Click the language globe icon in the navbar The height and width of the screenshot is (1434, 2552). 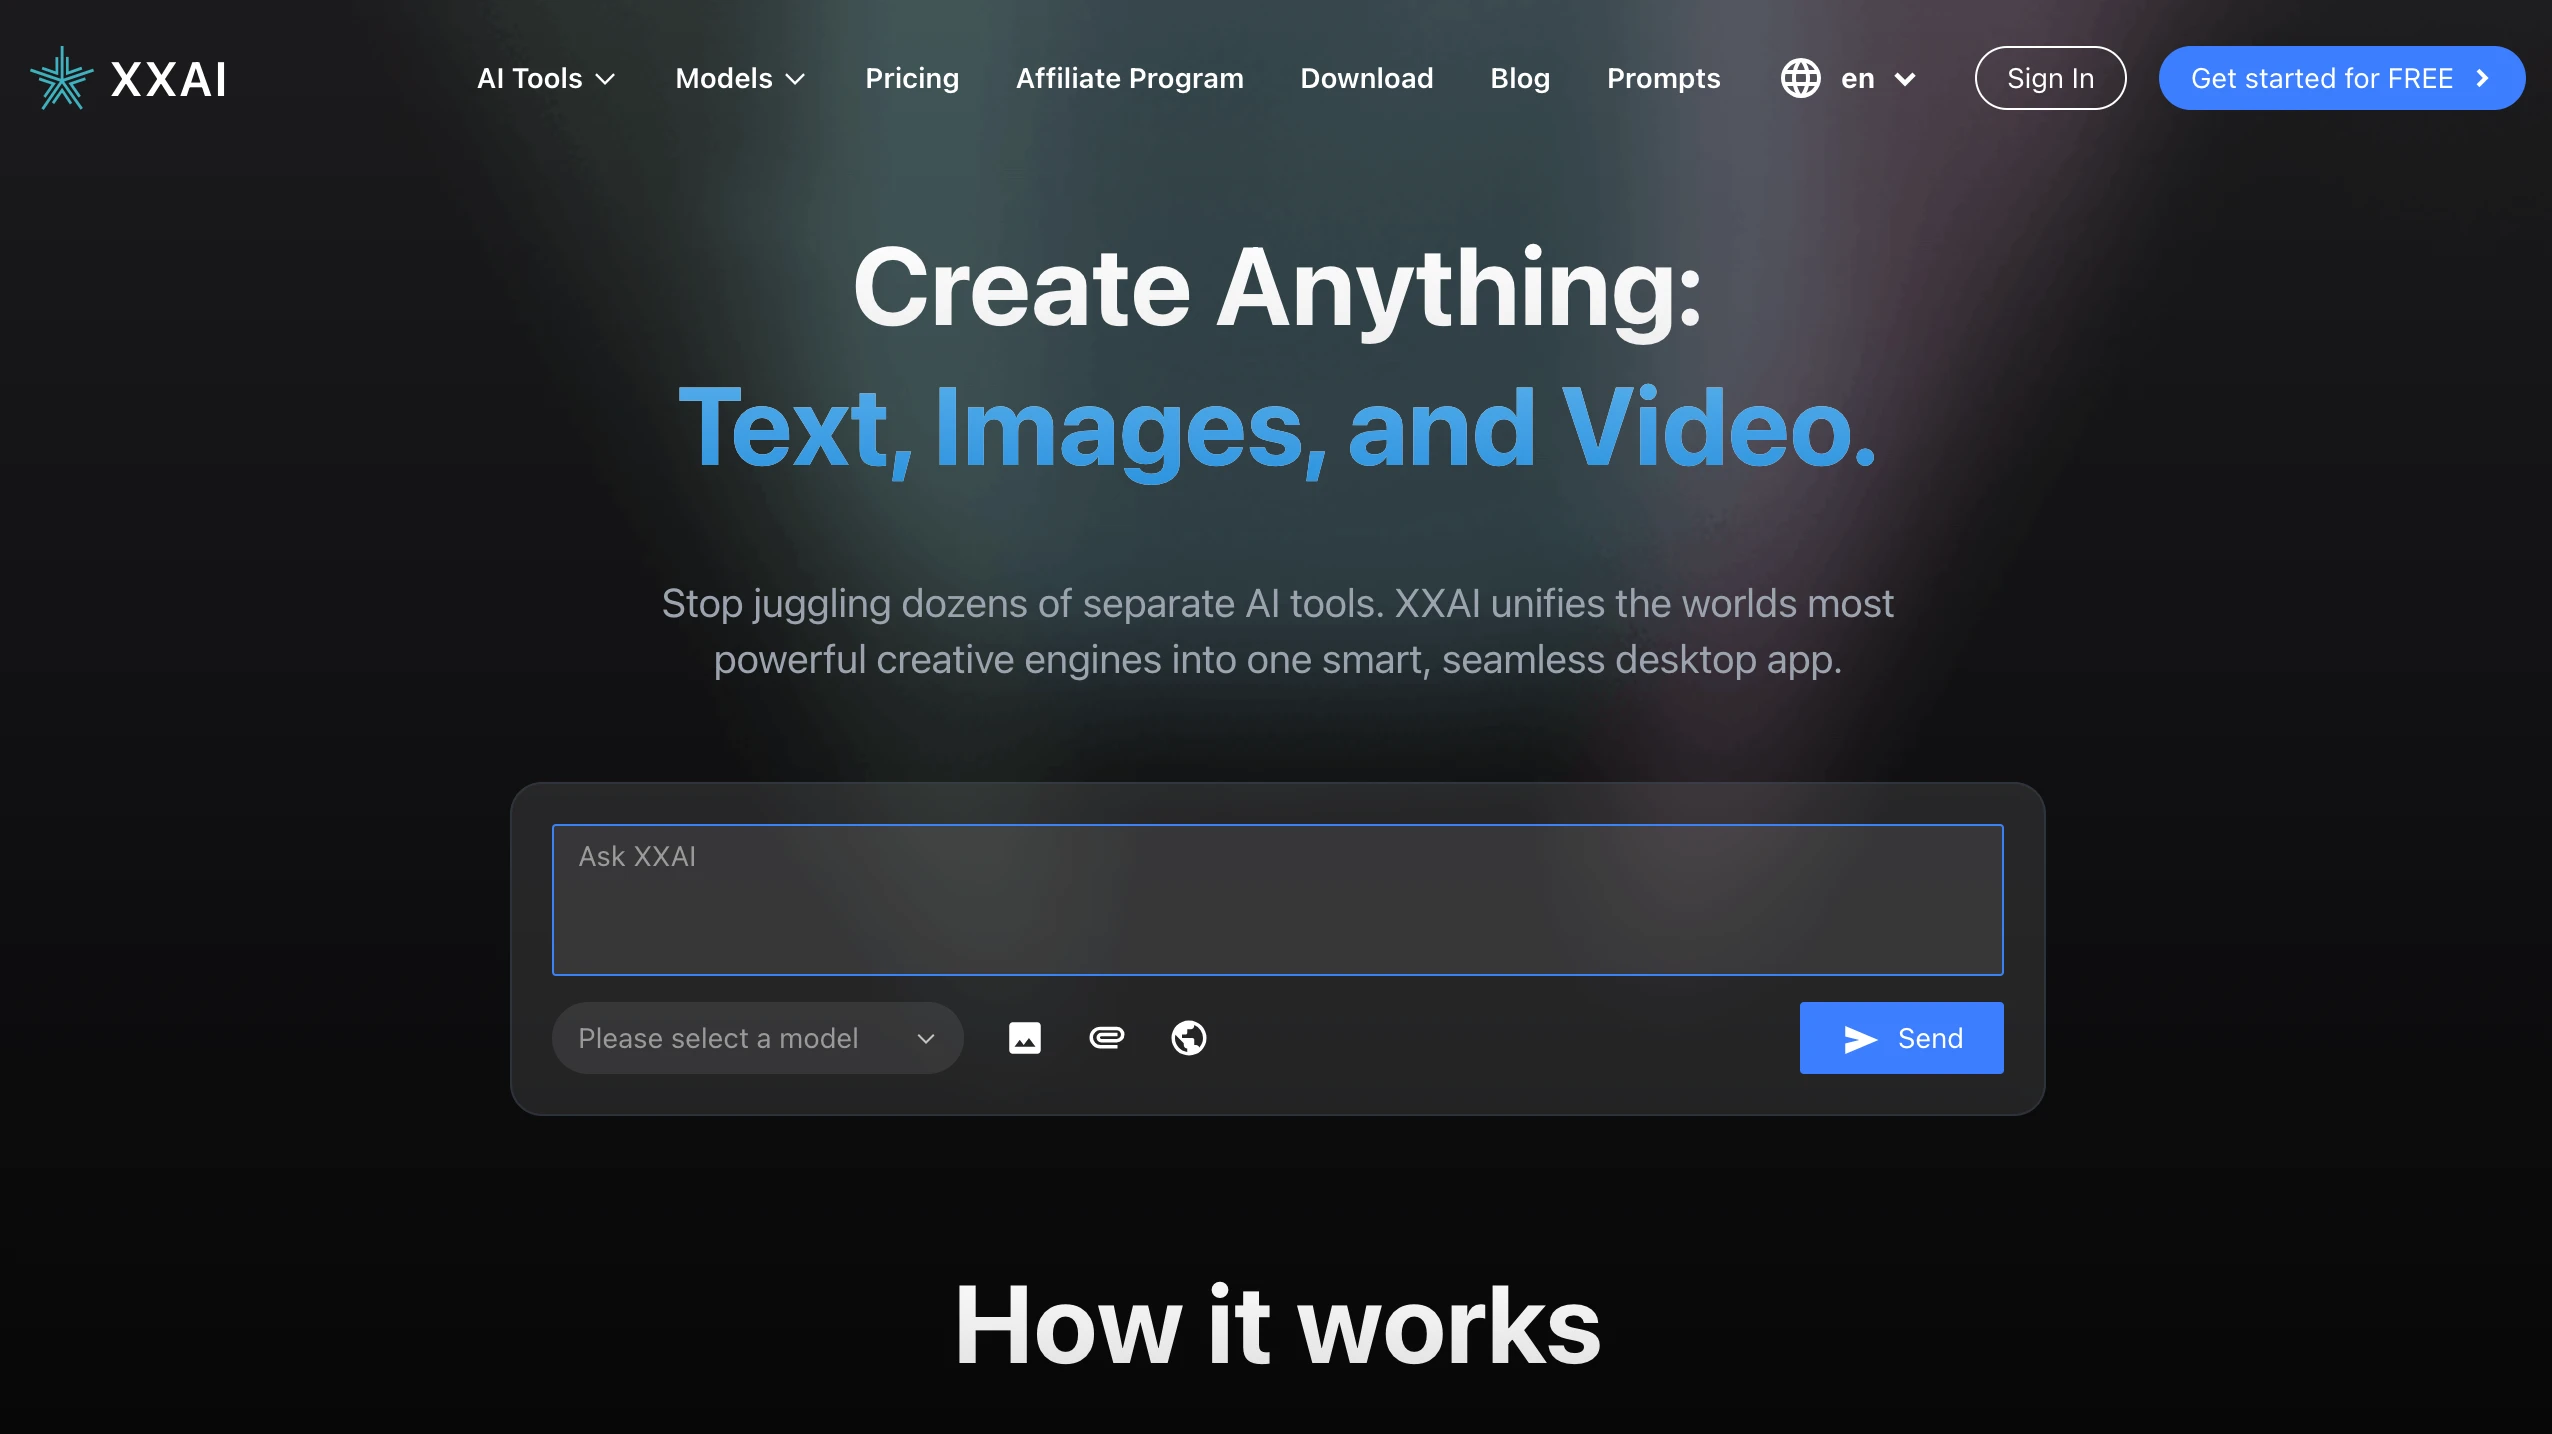pos(1800,78)
